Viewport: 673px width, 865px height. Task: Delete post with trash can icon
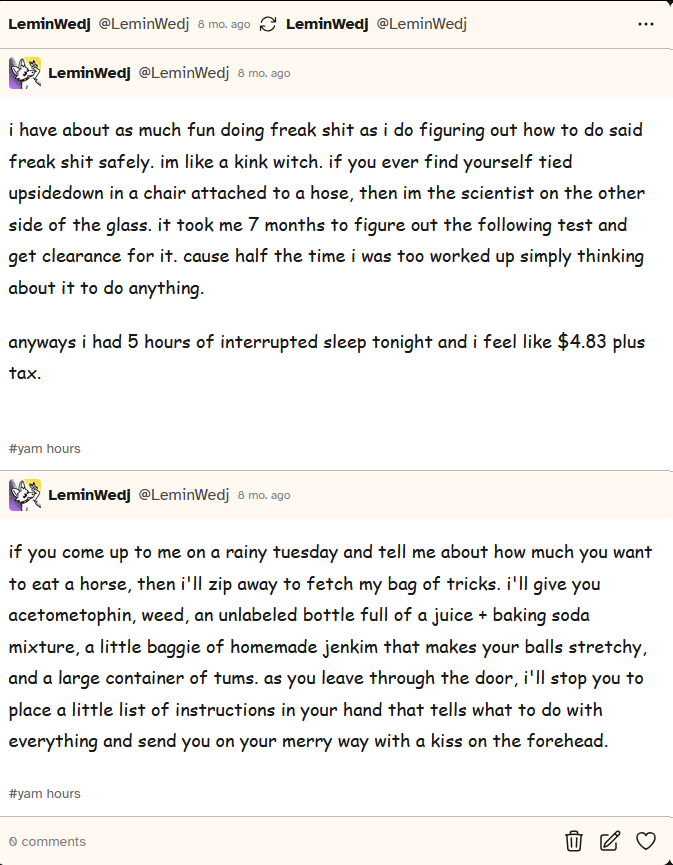[x=574, y=841]
